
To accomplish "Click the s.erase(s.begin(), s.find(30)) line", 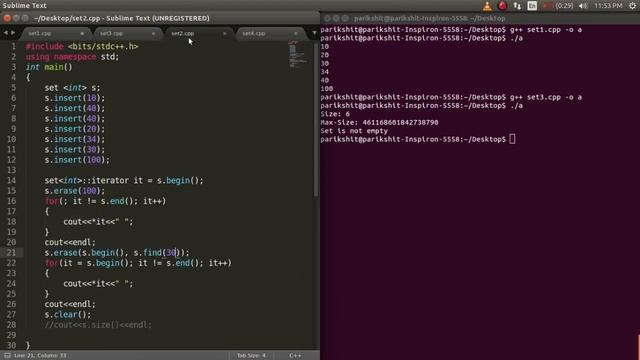I will 117,253.
